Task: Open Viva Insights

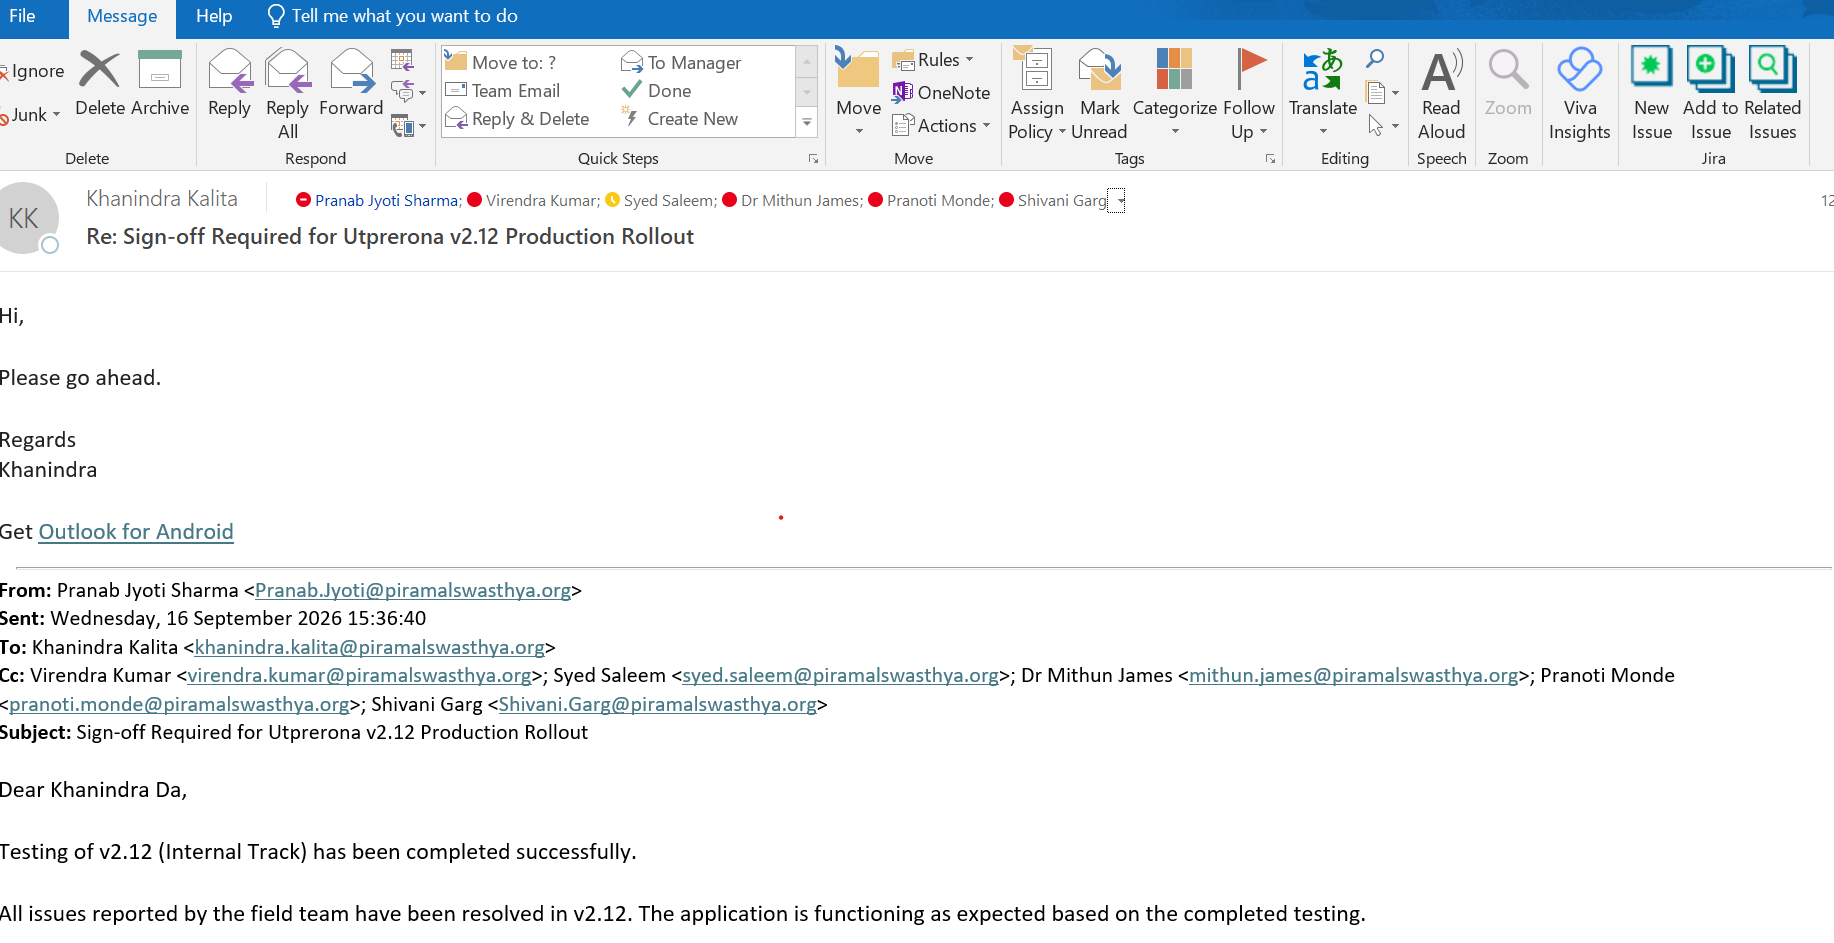Action: coord(1579,94)
